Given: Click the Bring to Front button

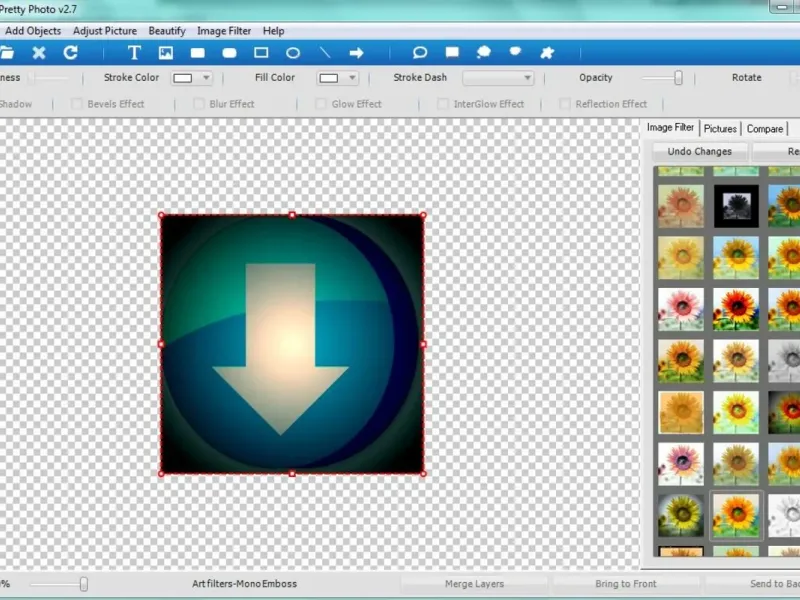Looking at the screenshot, I should point(626,584).
